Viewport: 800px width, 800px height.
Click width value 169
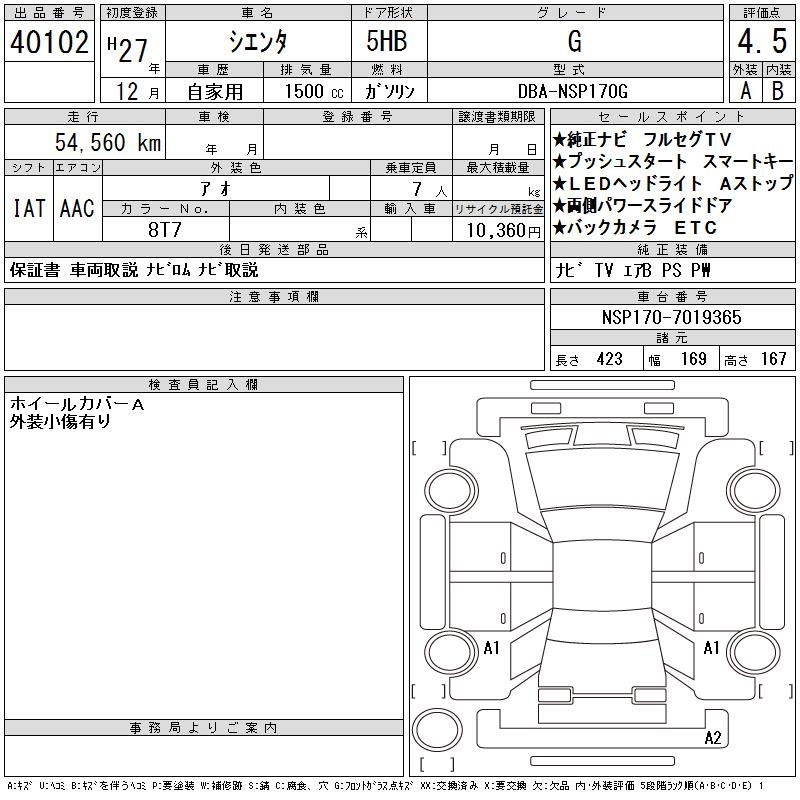[x=693, y=359]
